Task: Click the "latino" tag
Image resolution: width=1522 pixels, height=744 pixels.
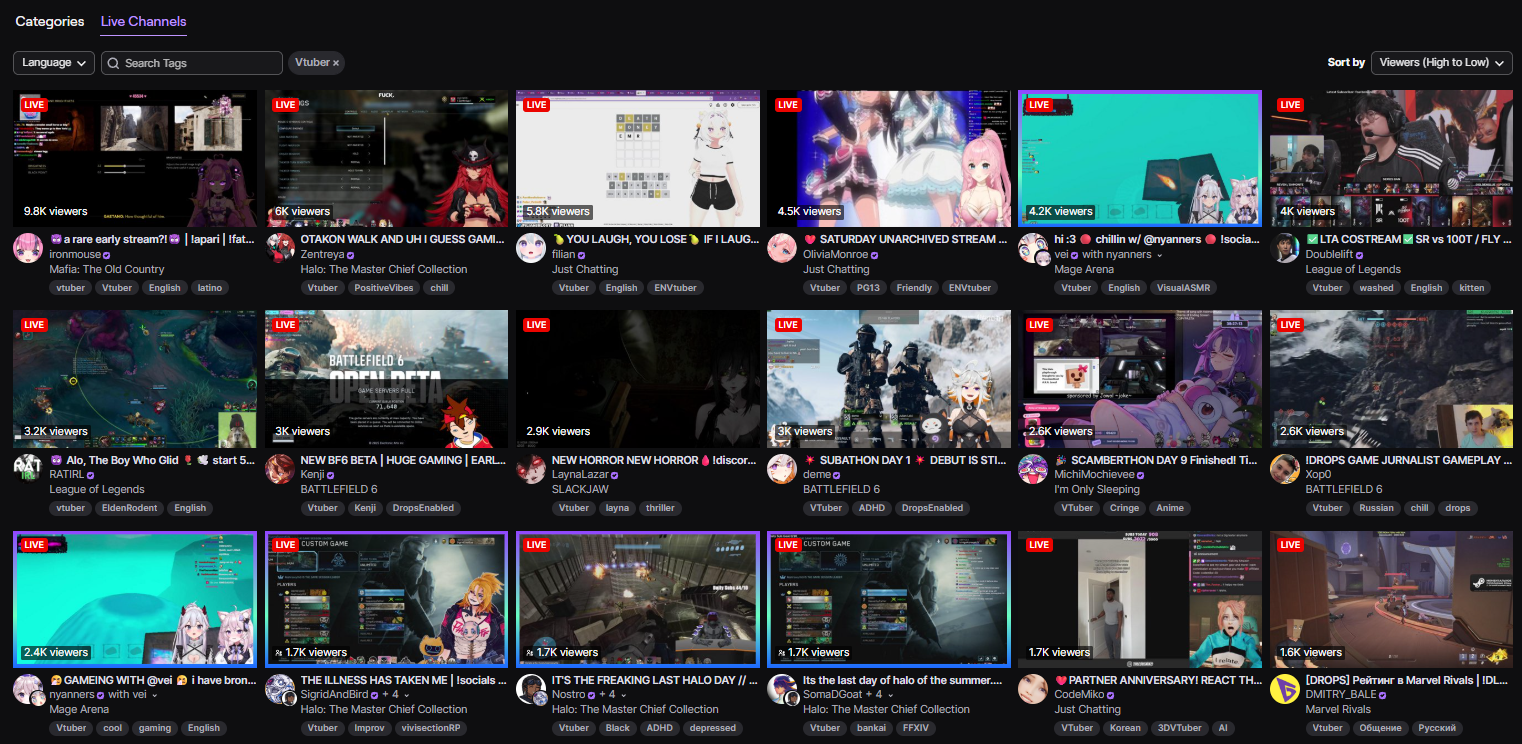Action: coord(211,288)
